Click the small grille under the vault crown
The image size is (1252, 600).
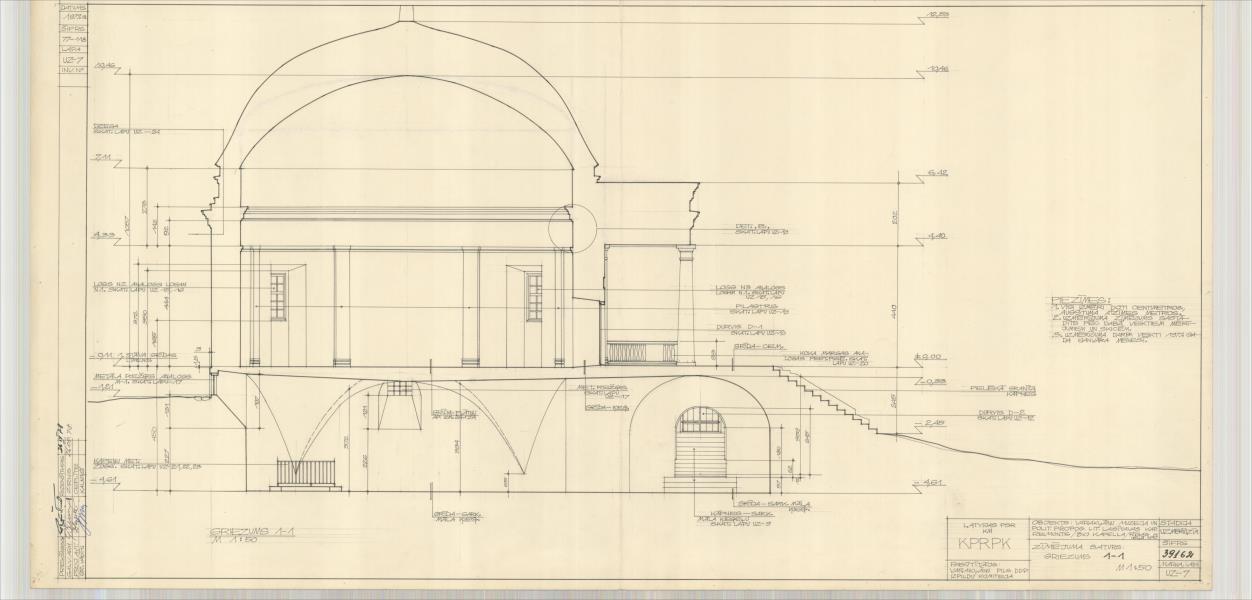[399, 388]
